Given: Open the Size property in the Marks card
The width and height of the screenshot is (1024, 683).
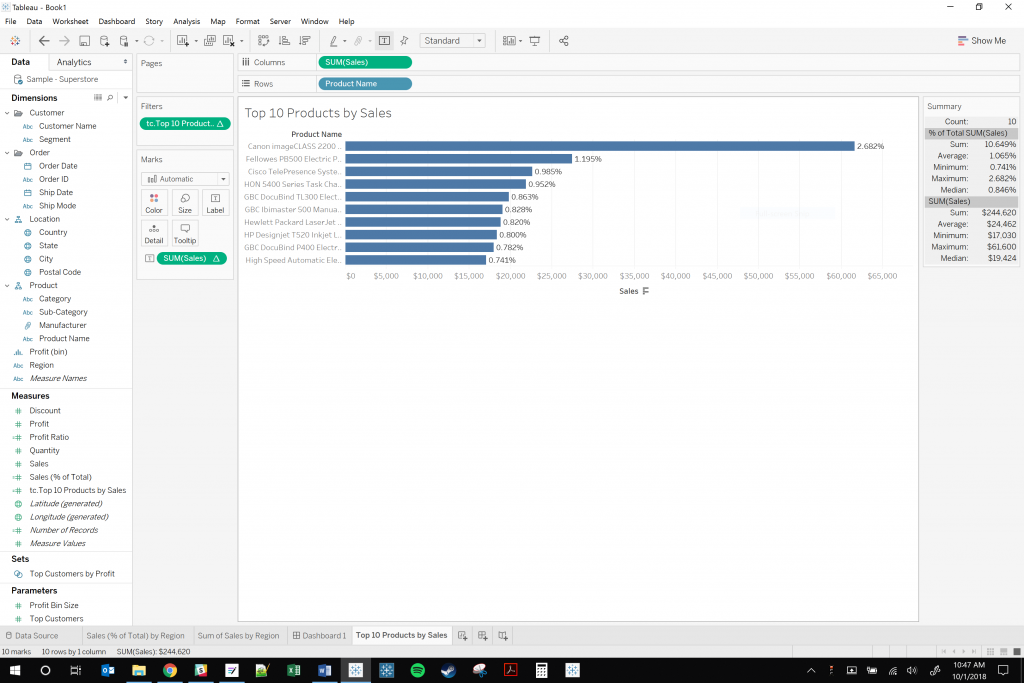Looking at the screenshot, I should [x=184, y=203].
